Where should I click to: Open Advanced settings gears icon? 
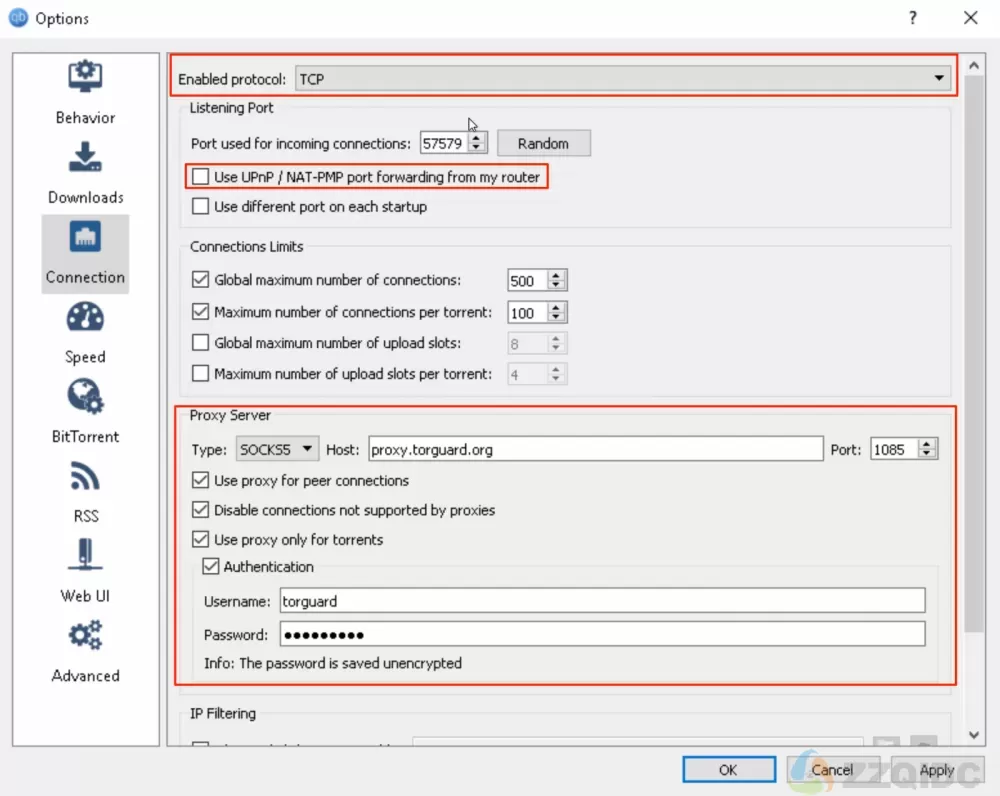pyautogui.click(x=85, y=635)
